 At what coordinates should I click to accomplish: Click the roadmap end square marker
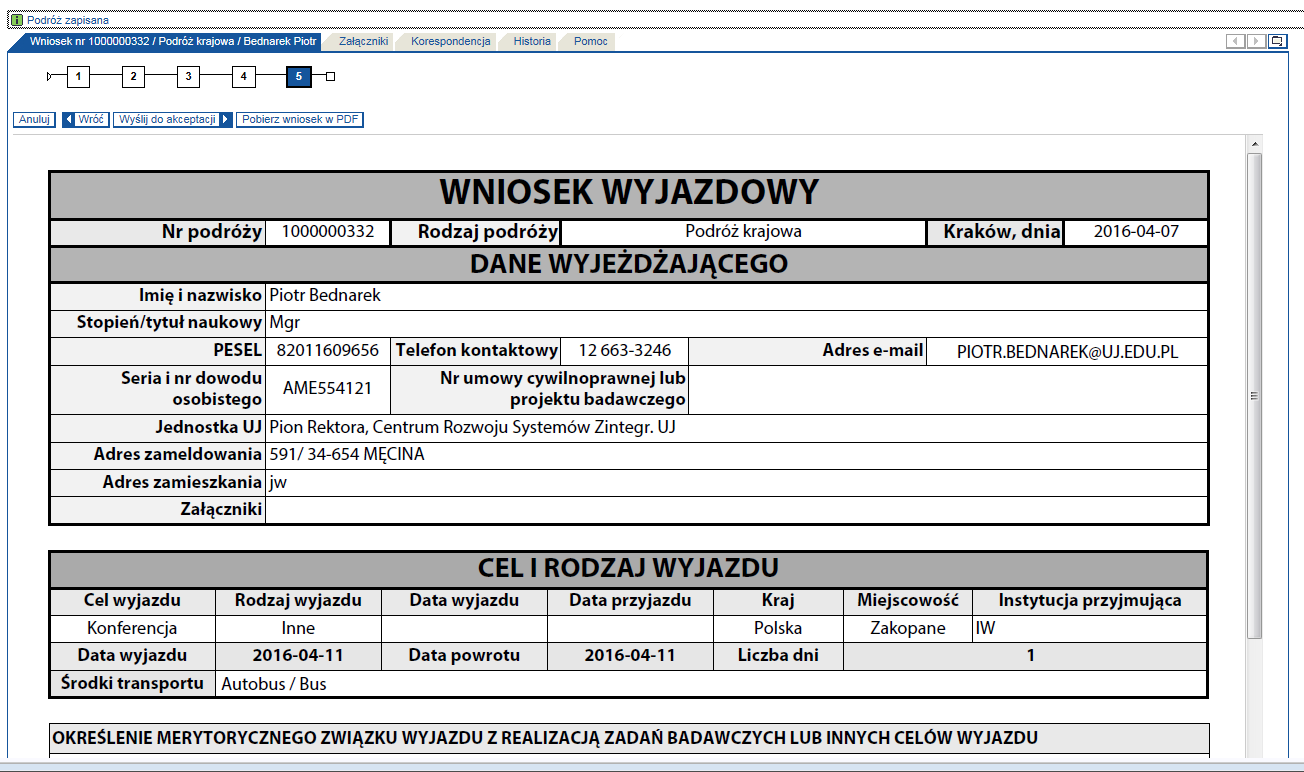[x=331, y=76]
